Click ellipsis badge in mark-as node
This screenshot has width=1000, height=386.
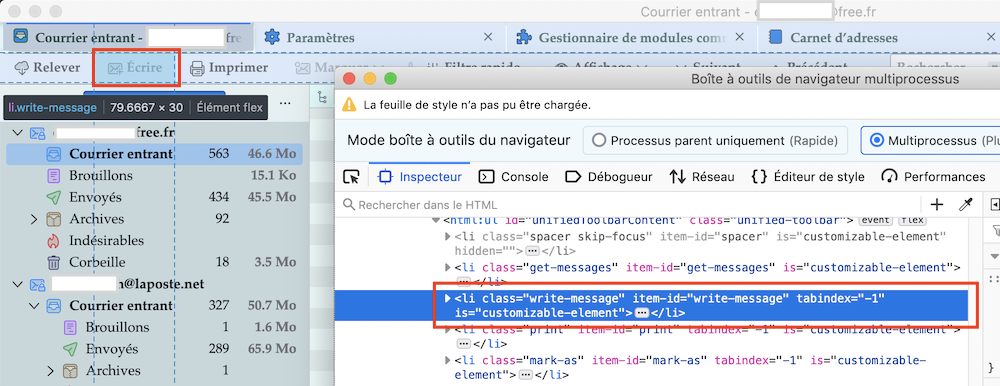pyautogui.click(x=527, y=375)
